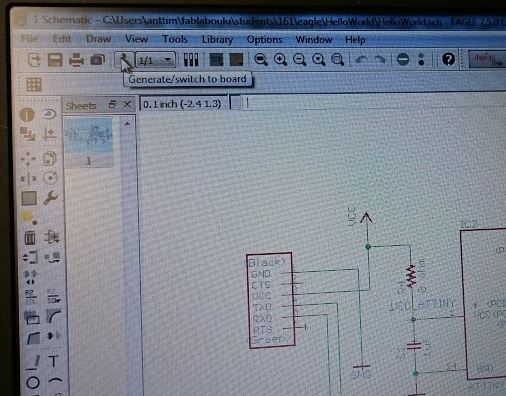506x396 pixels.
Task: Select the Group tool
Action: click(29, 198)
